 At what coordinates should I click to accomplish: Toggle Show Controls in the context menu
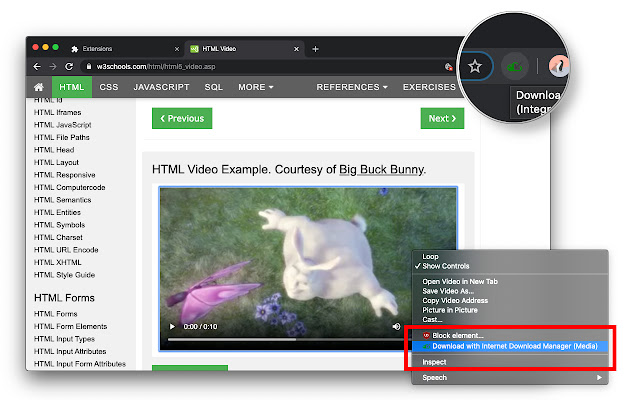[446, 266]
